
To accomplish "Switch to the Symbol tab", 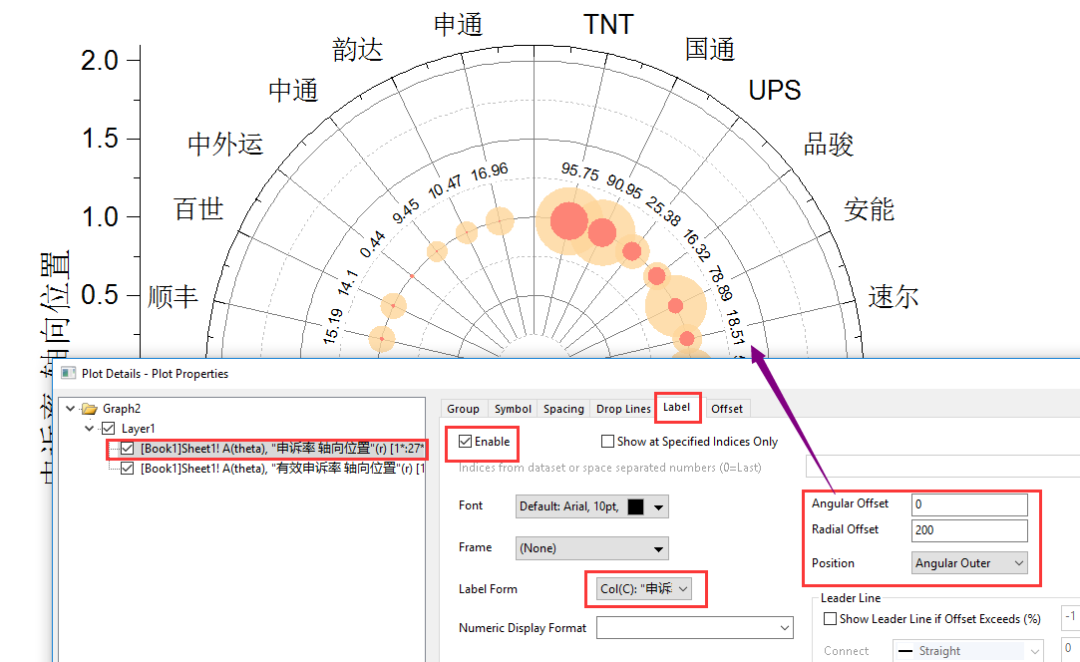I will [512, 408].
